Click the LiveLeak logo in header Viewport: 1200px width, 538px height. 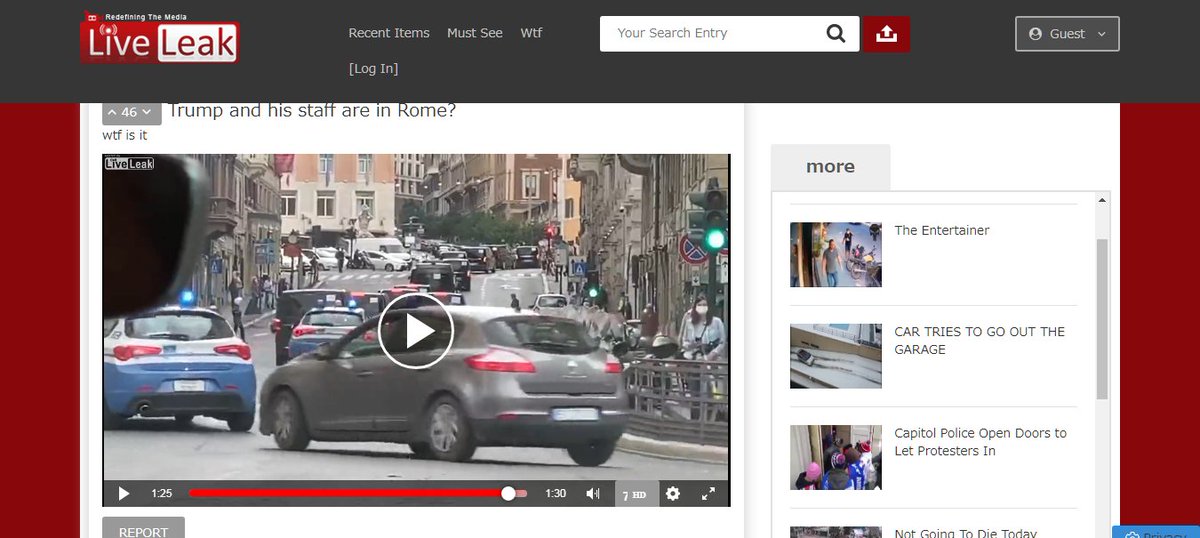pos(160,38)
